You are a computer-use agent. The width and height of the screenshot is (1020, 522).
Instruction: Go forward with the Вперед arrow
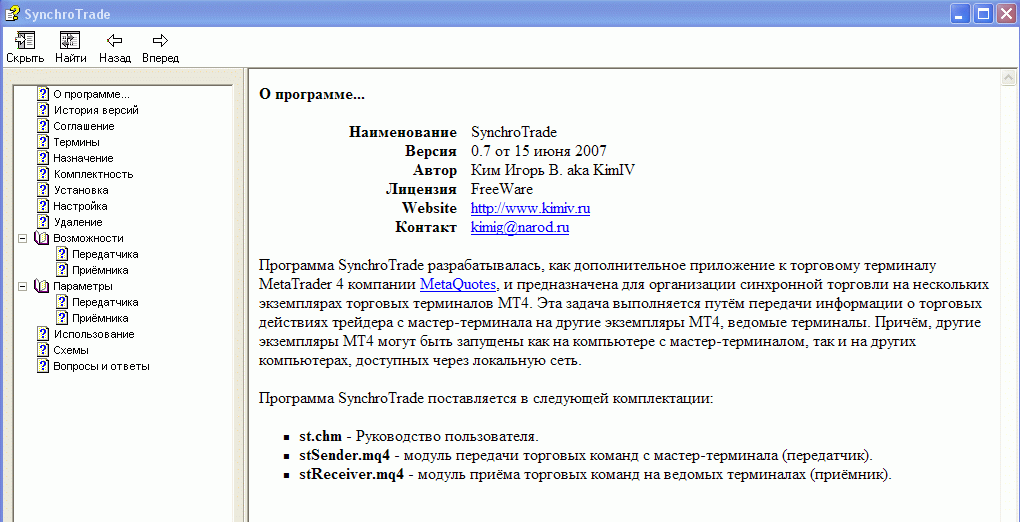click(161, 40)
